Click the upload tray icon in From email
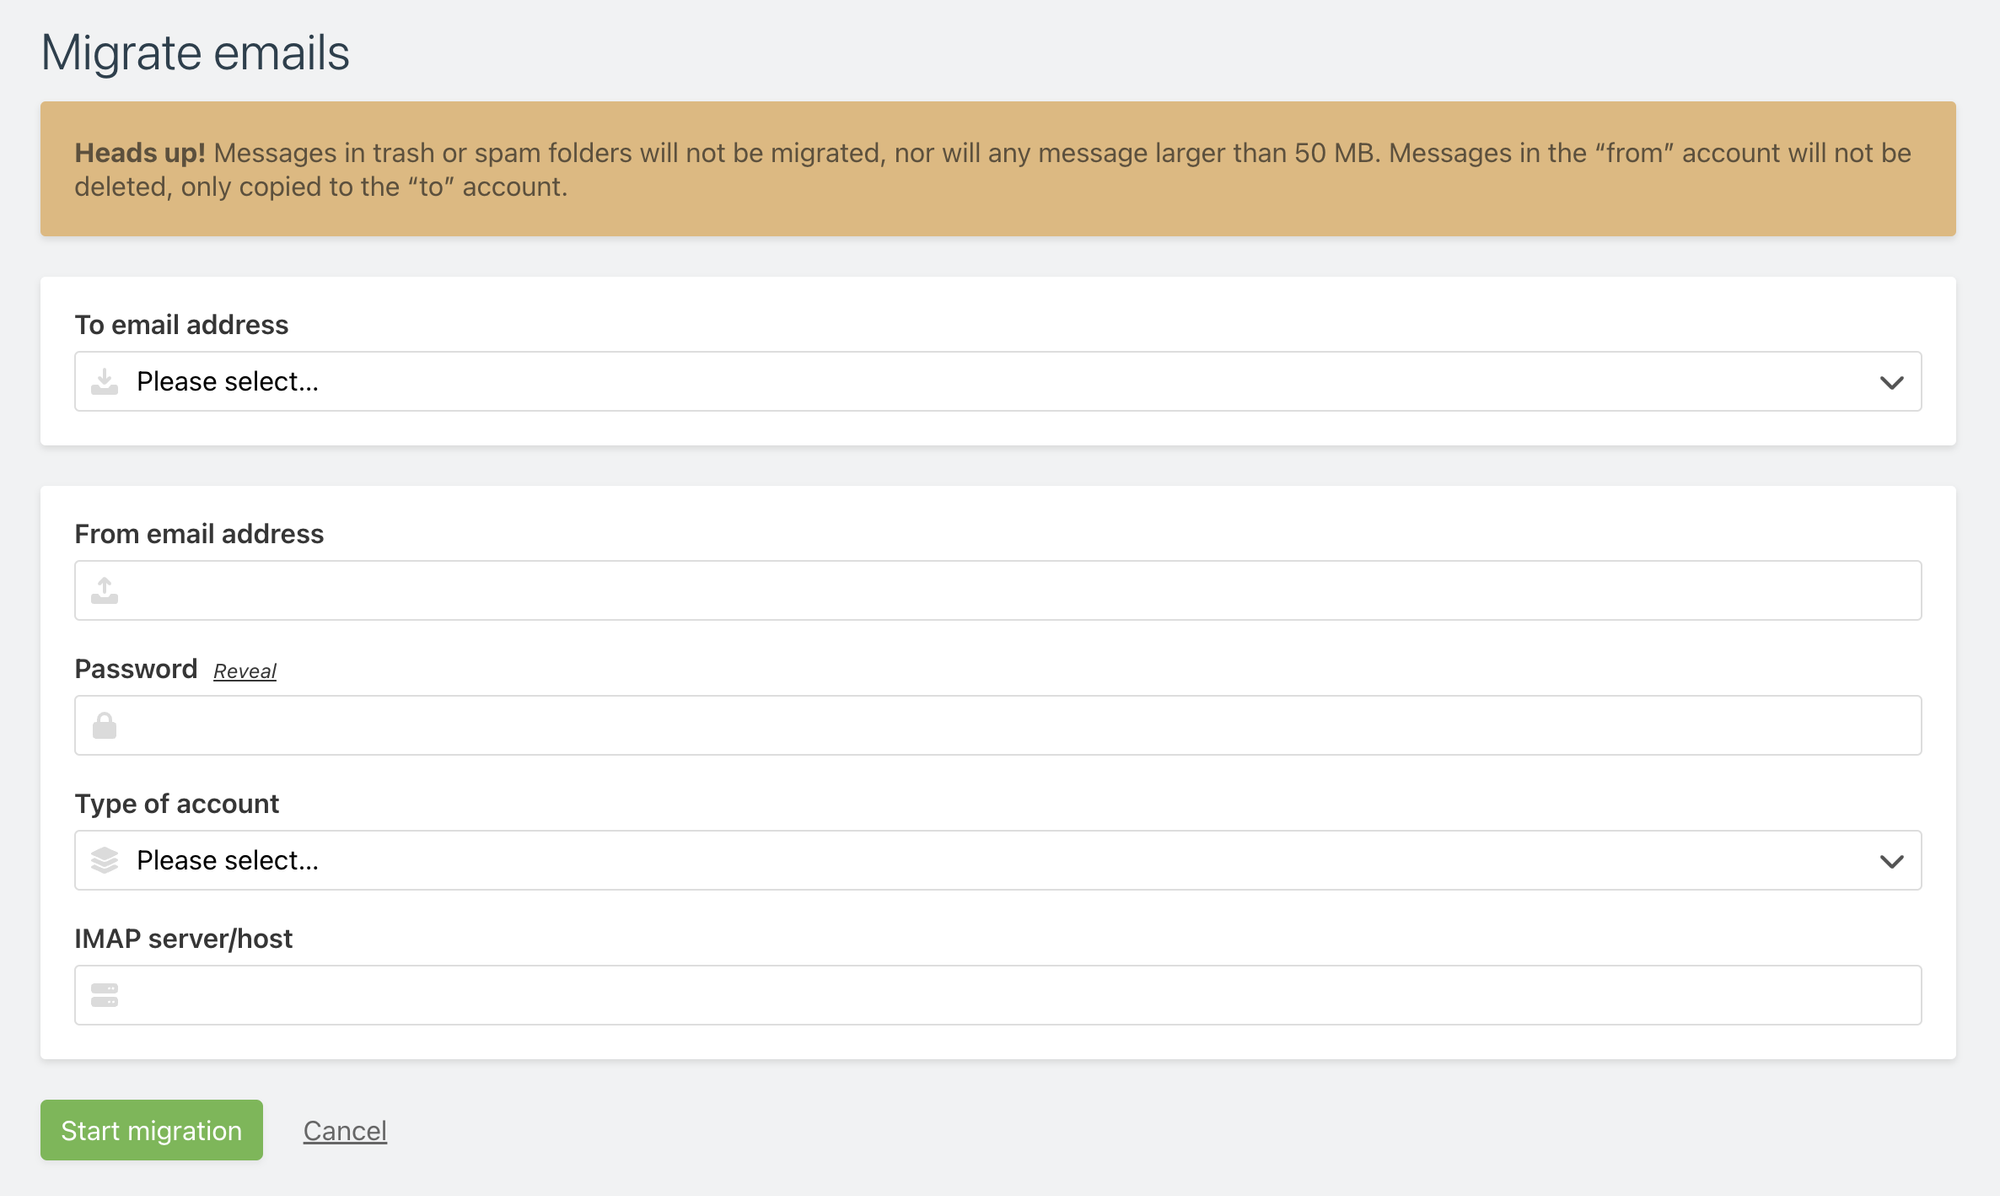Screen dimensions: 2000x1196 coord(105,591)
